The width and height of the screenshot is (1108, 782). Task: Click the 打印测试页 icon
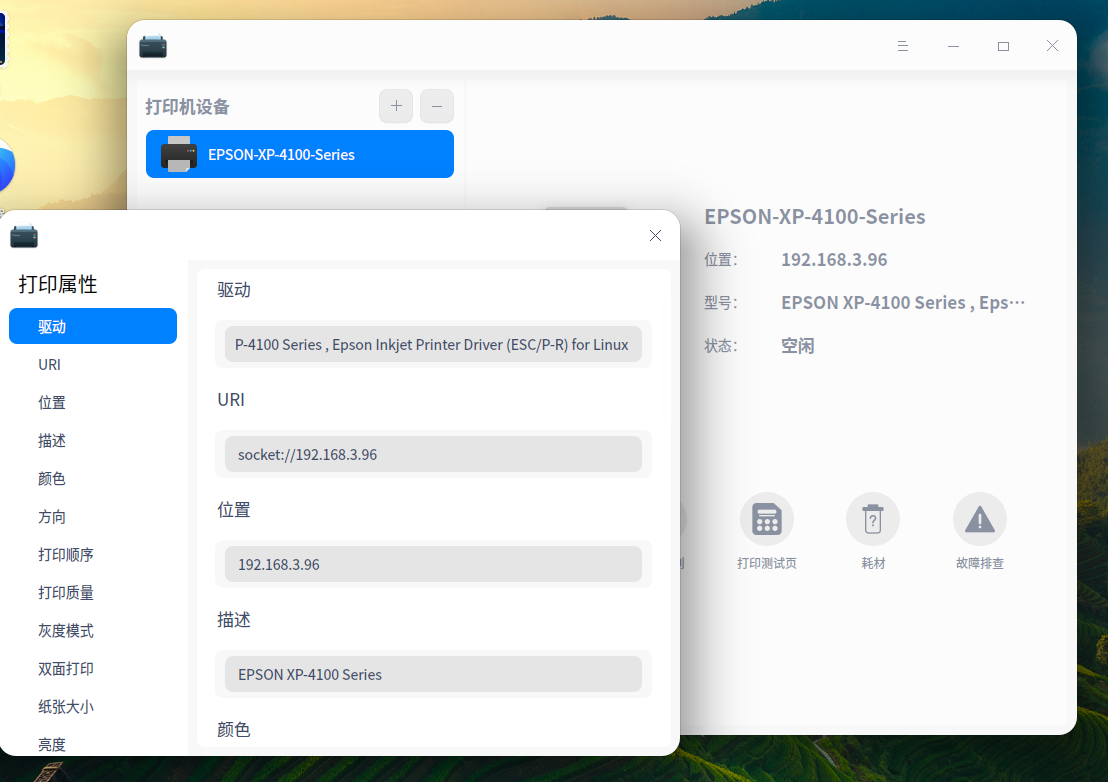click(x=766, y=518)
